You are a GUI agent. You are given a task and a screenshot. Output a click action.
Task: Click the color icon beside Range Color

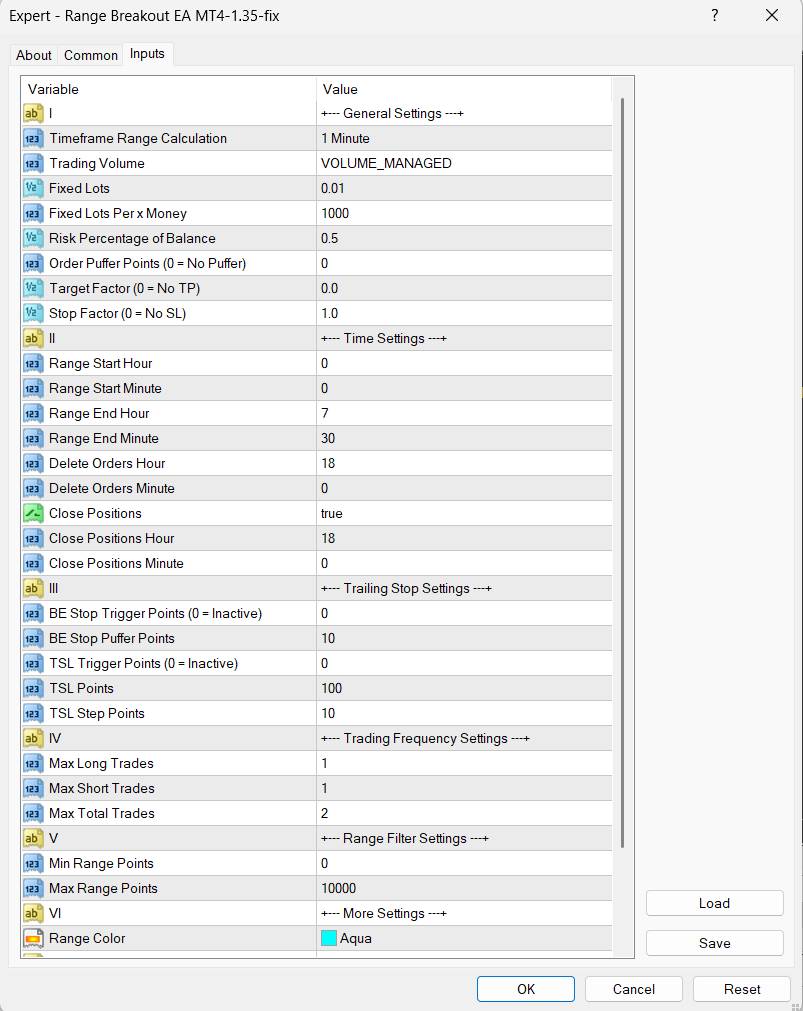[x=33, y=939]
